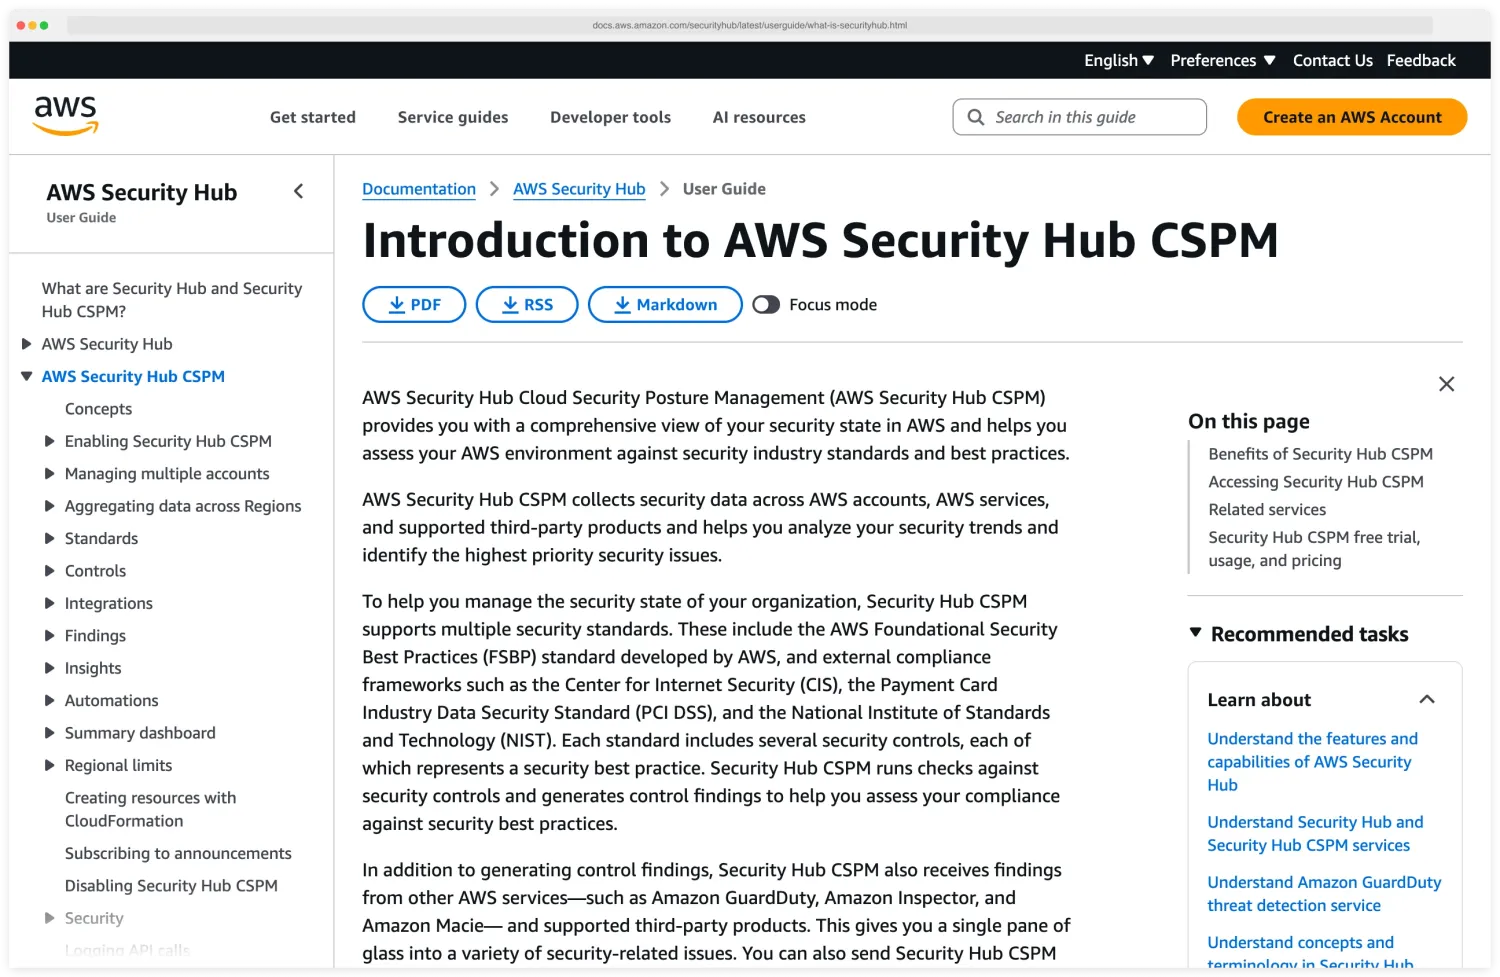The image size is (1500, 977).
Task: Jump to Benefits of Security Hub CSPM
Action: (x=1320, y=454)
